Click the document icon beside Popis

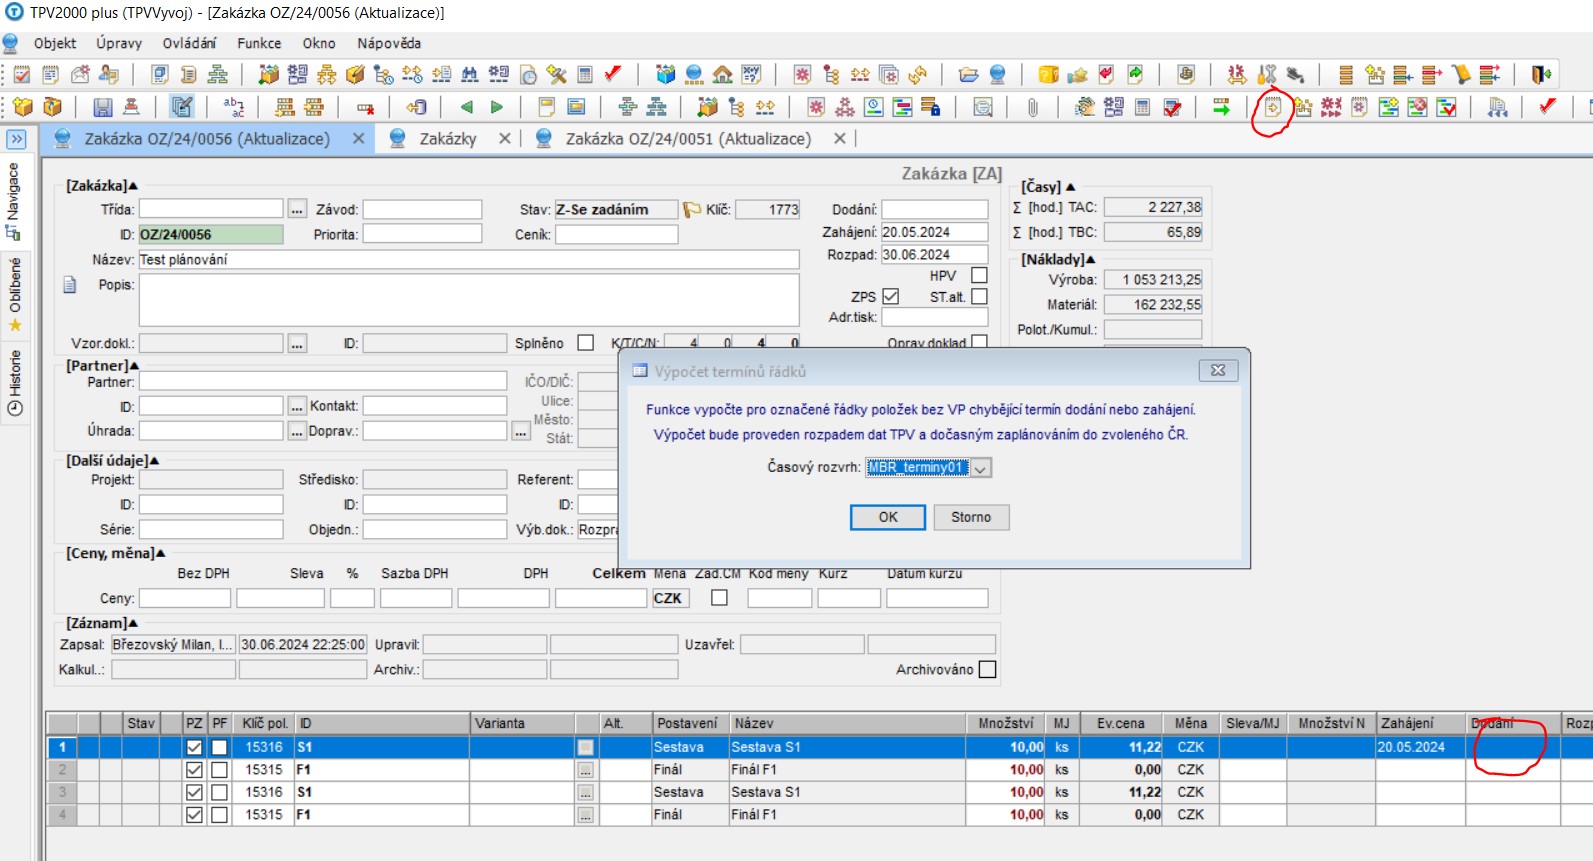[70, 285]
